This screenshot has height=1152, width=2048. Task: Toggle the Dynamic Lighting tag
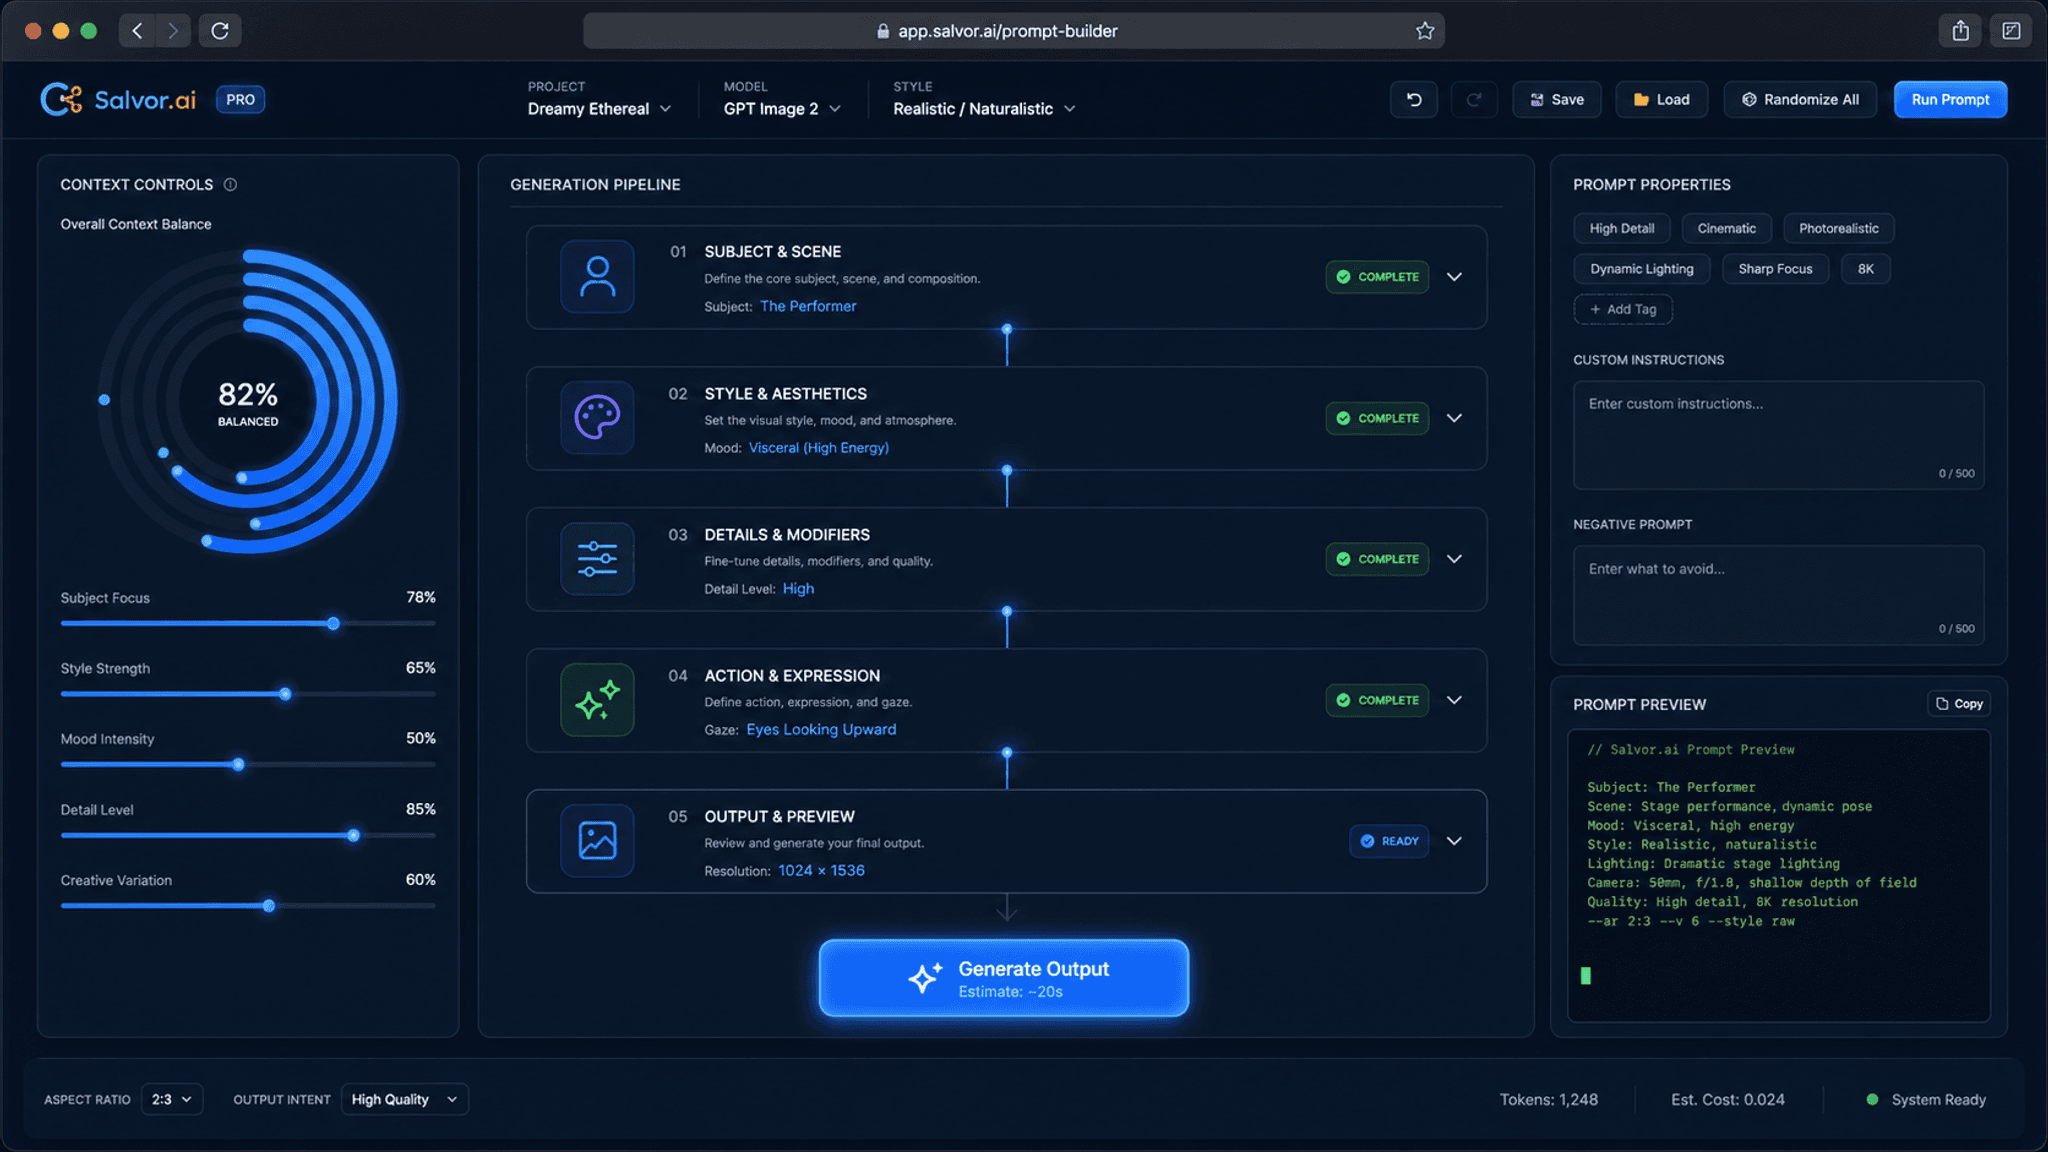pyautogui.click(x=1641, y=269)
